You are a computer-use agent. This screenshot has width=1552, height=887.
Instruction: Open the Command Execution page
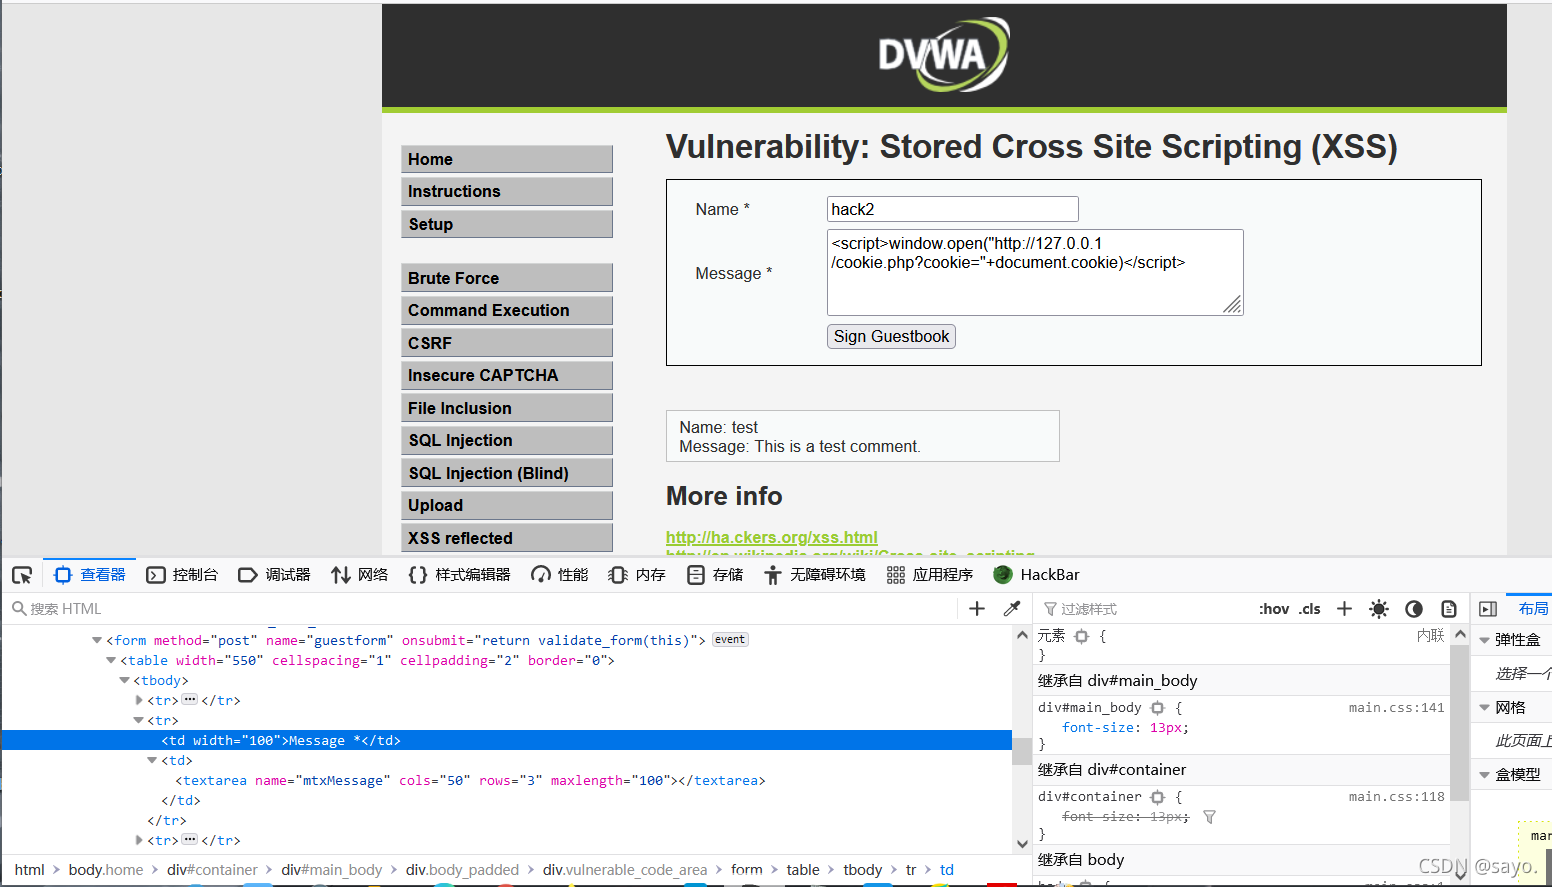(x=507, y=310)
